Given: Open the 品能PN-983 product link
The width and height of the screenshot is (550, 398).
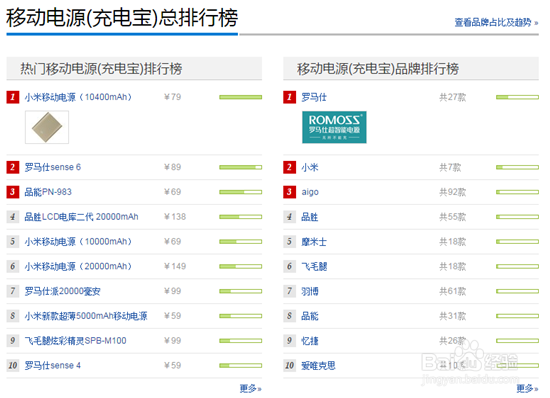Looking at the screenshot, I should tap(48, 192).
